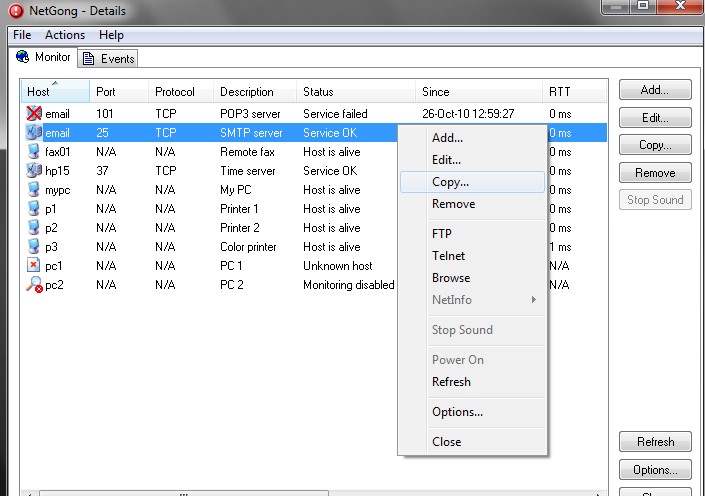The width and height of the screenshot is (705, 496).
Task: Sort the list by Status column header
Action: pos(355,92)
